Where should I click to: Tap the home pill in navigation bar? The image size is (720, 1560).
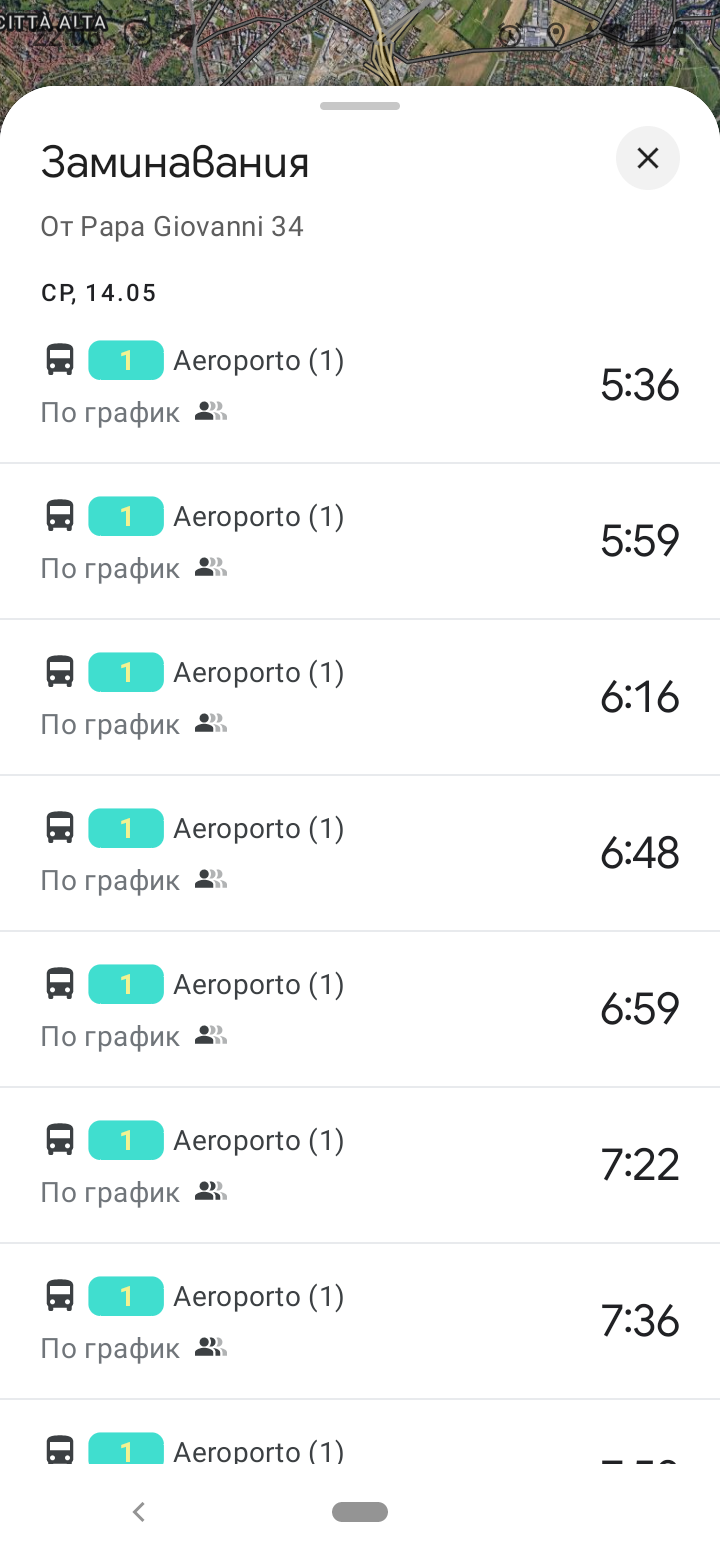[x=360, y=1512]
